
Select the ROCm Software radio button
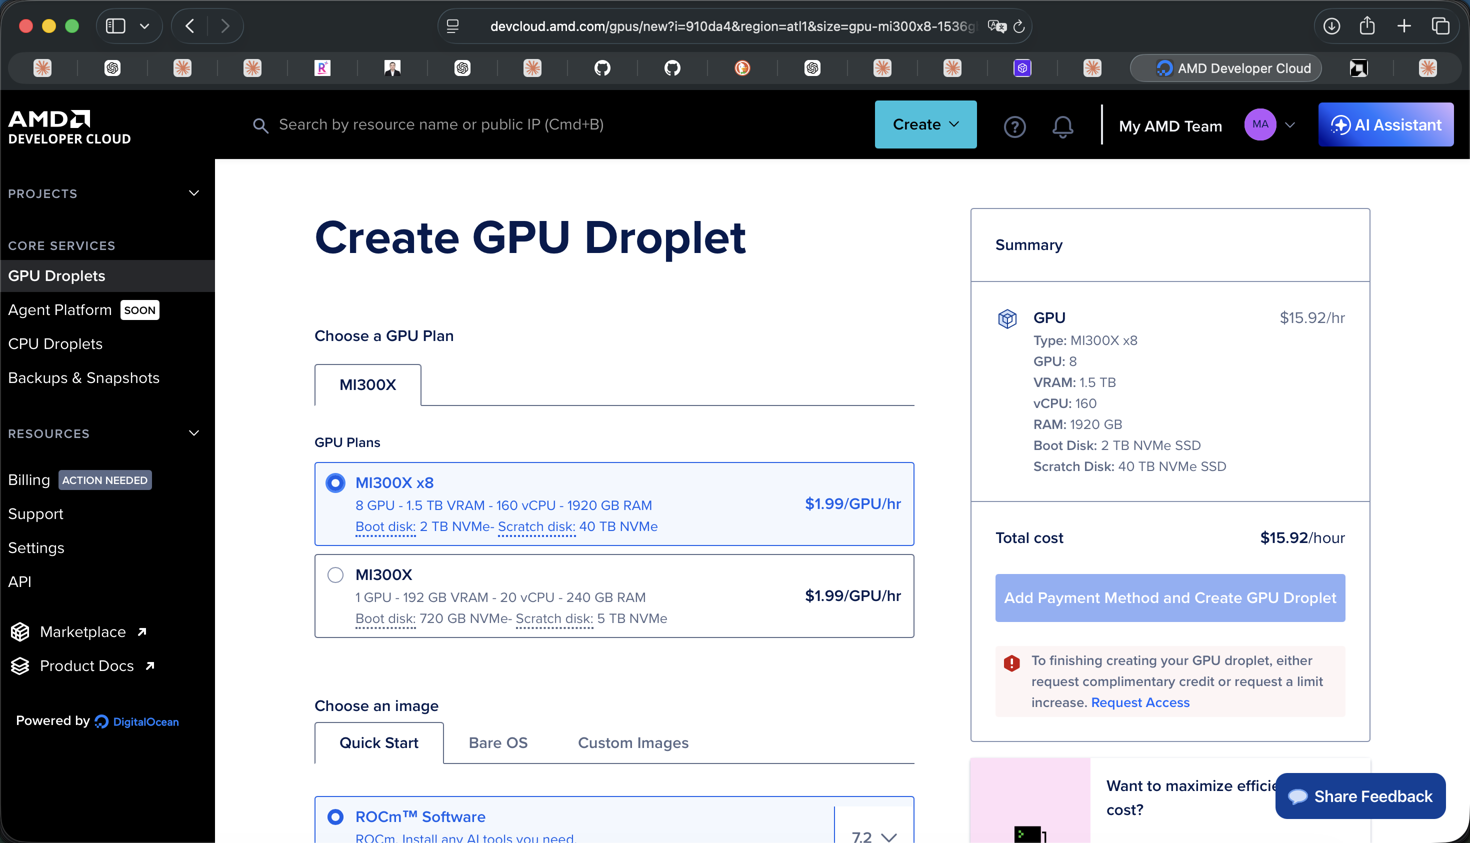pyautogui.click(x=336, y=817)
